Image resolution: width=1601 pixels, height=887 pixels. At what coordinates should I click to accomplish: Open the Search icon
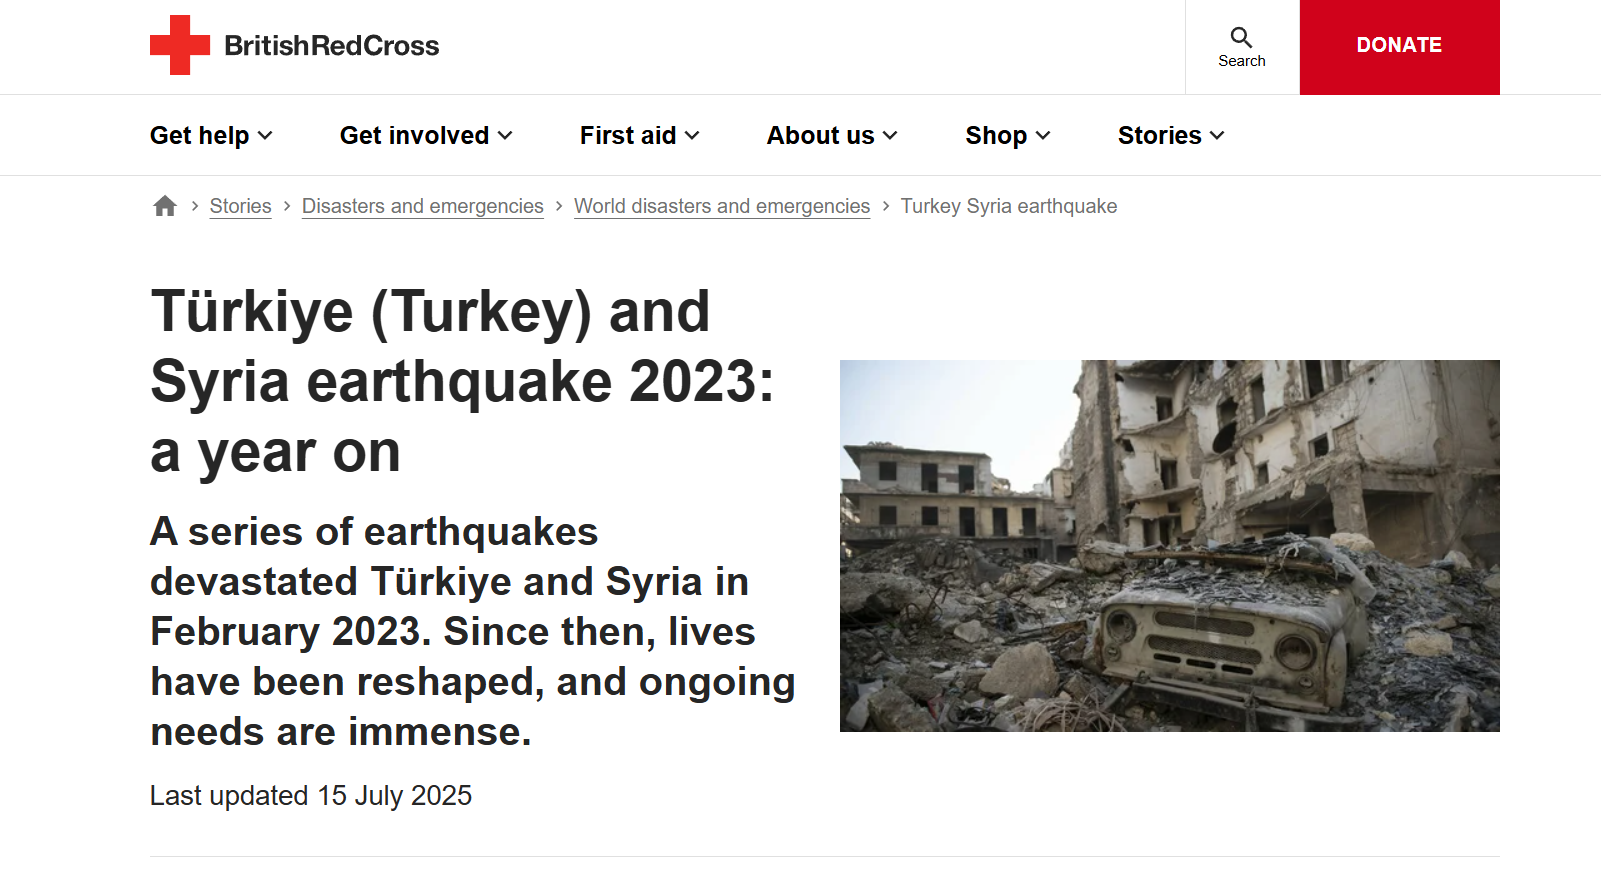tap(1242, 45)
